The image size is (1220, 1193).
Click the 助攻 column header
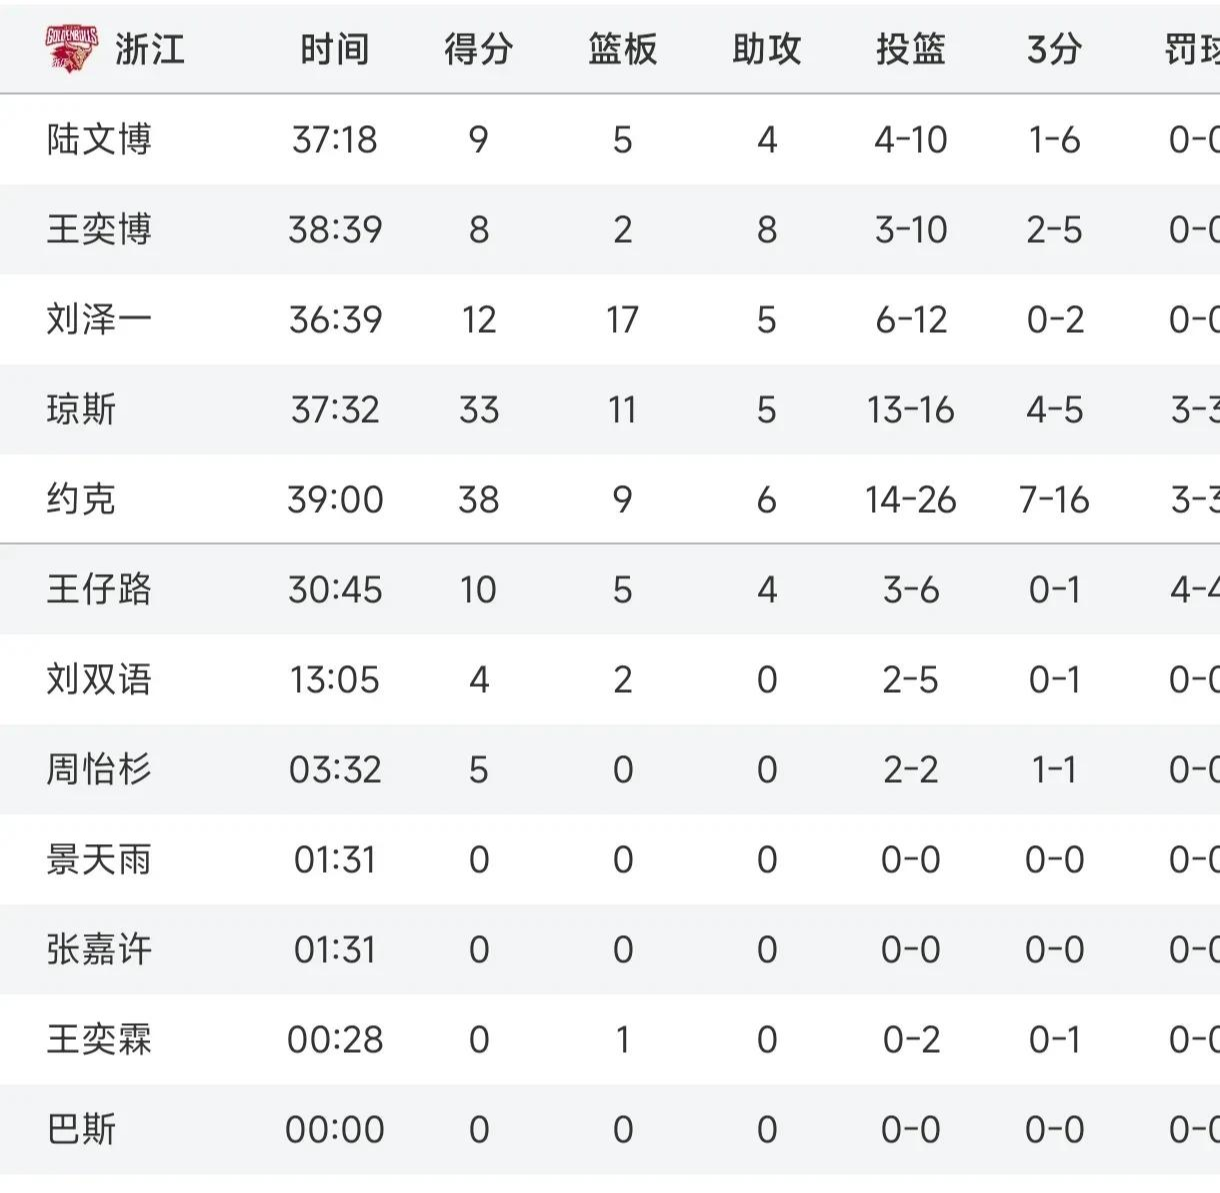(766, 49)
